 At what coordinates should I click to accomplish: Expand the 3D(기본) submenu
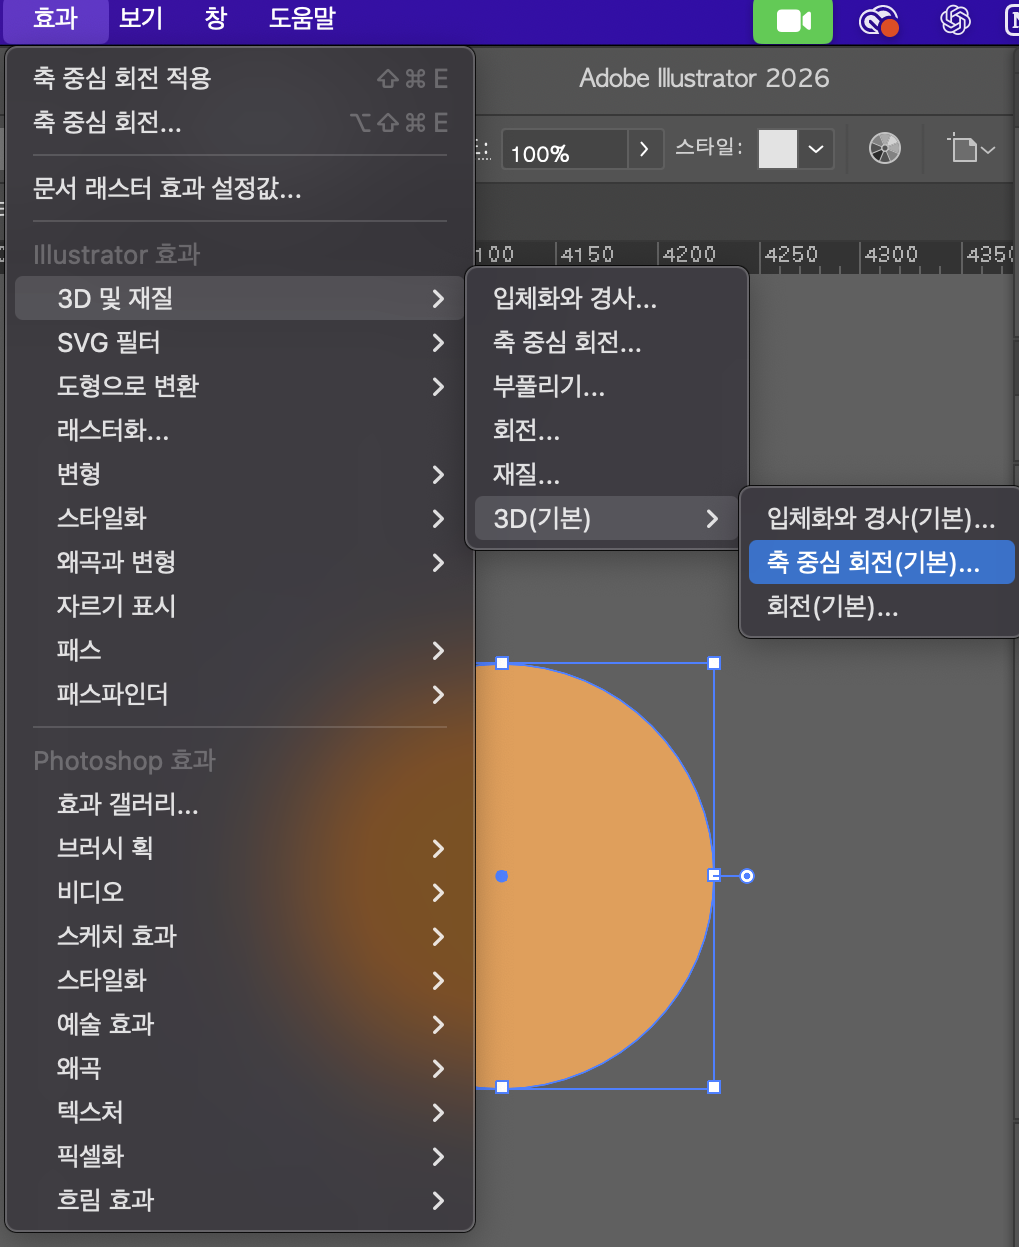[x=607, y=518]
